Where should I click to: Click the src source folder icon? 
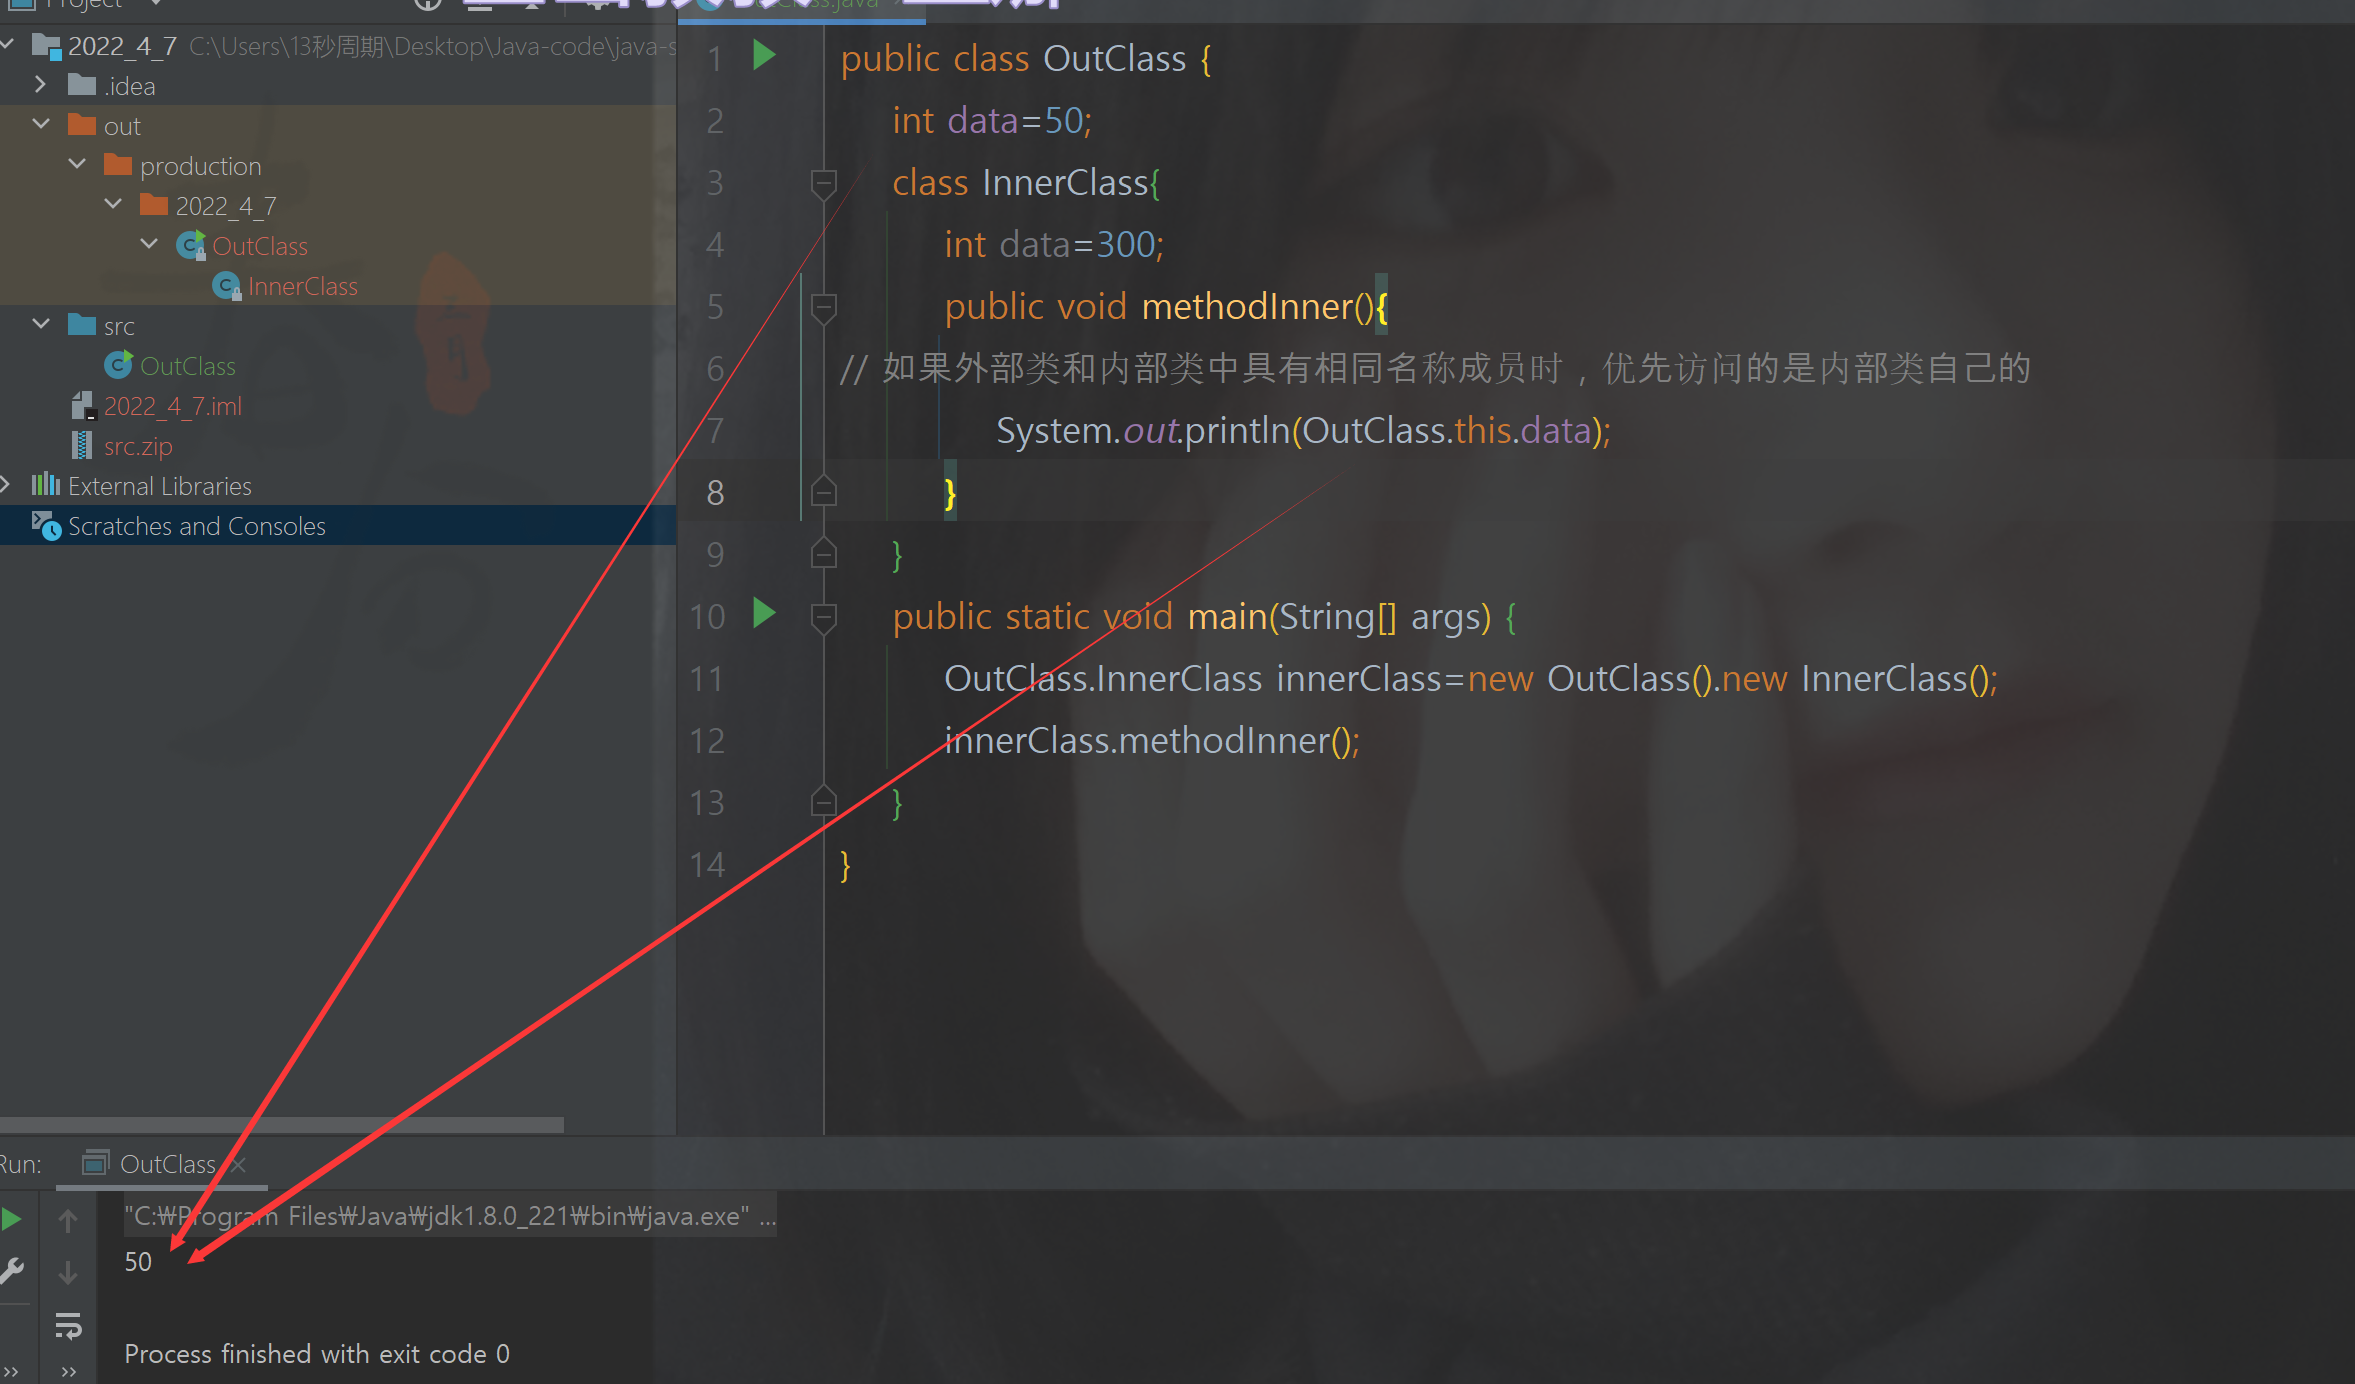82,325
